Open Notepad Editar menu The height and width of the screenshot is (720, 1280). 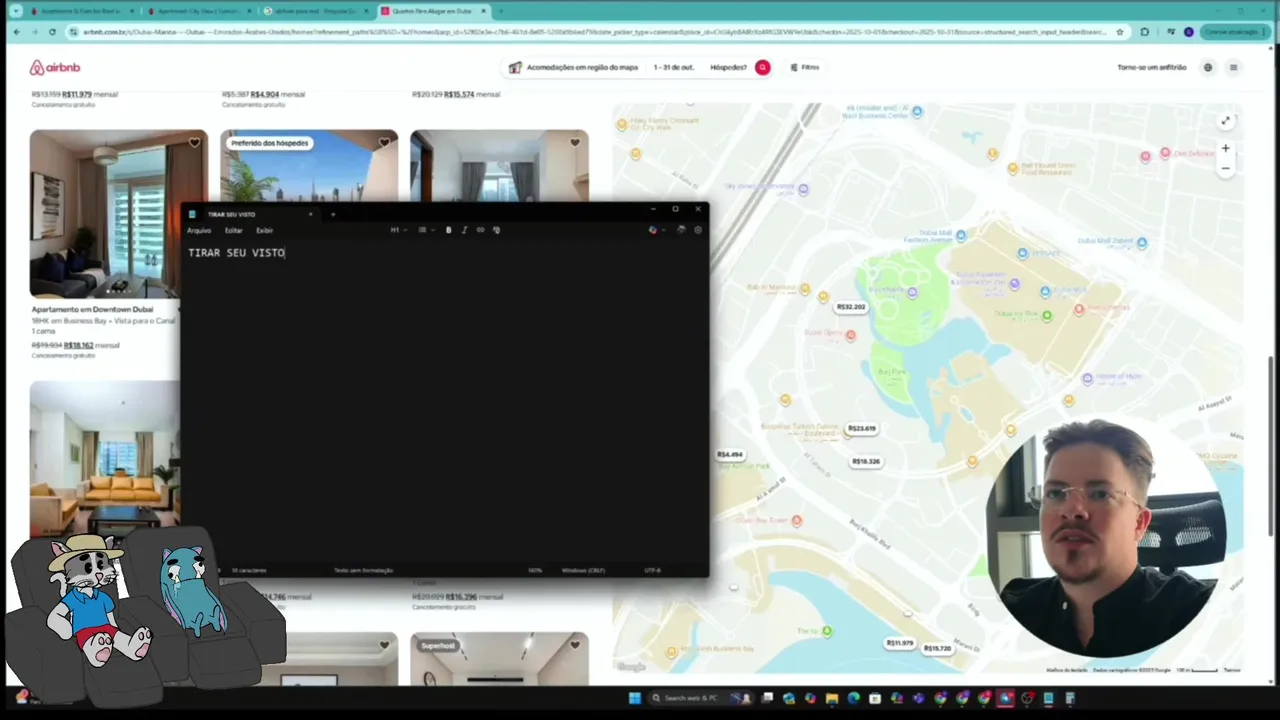tap(233, 230)
